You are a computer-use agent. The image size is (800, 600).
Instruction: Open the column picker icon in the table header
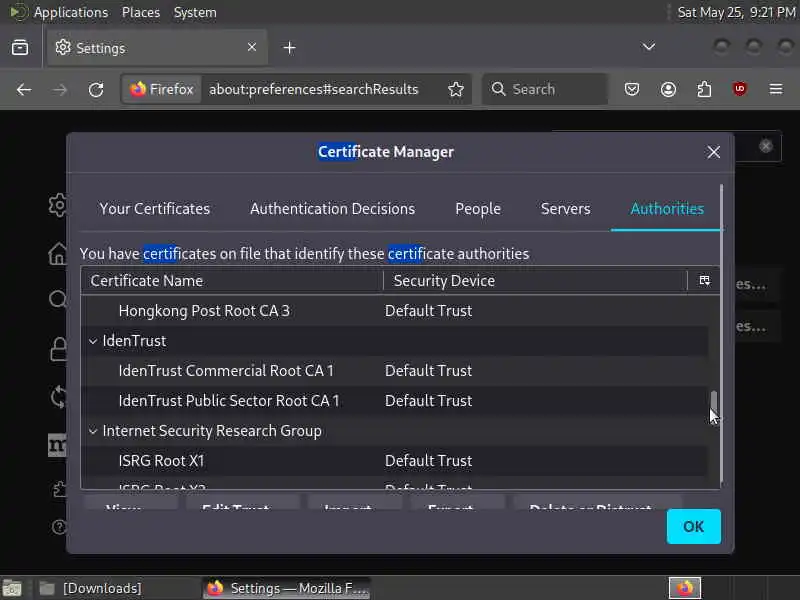(704, 281)
